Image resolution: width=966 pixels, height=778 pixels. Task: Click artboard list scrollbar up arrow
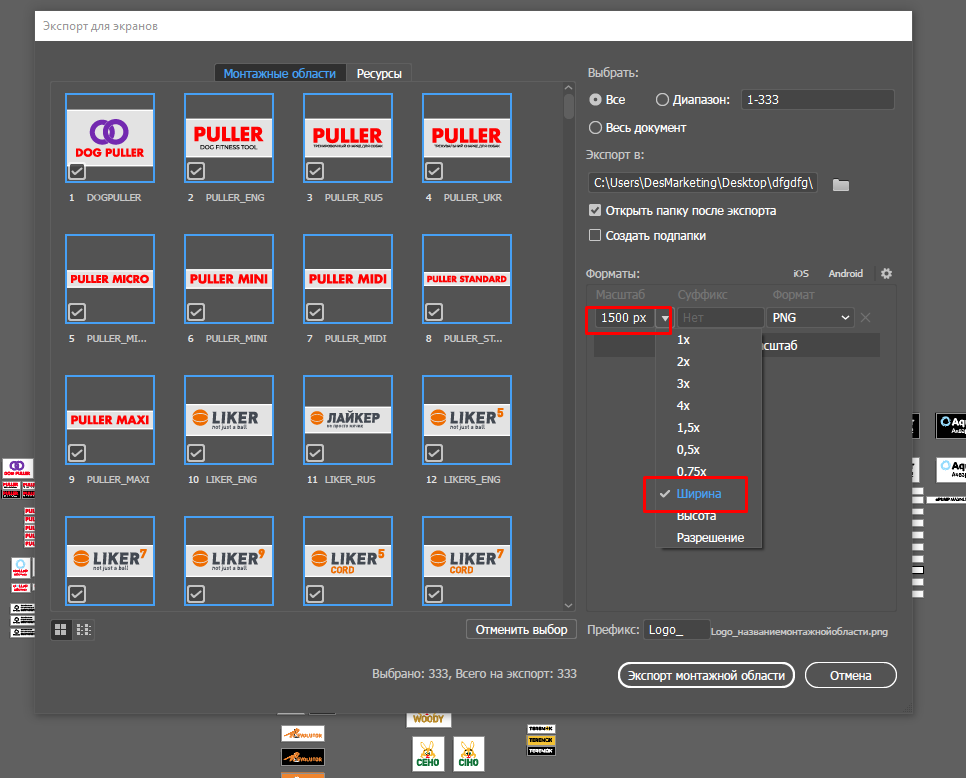click(x=568, y=88)
